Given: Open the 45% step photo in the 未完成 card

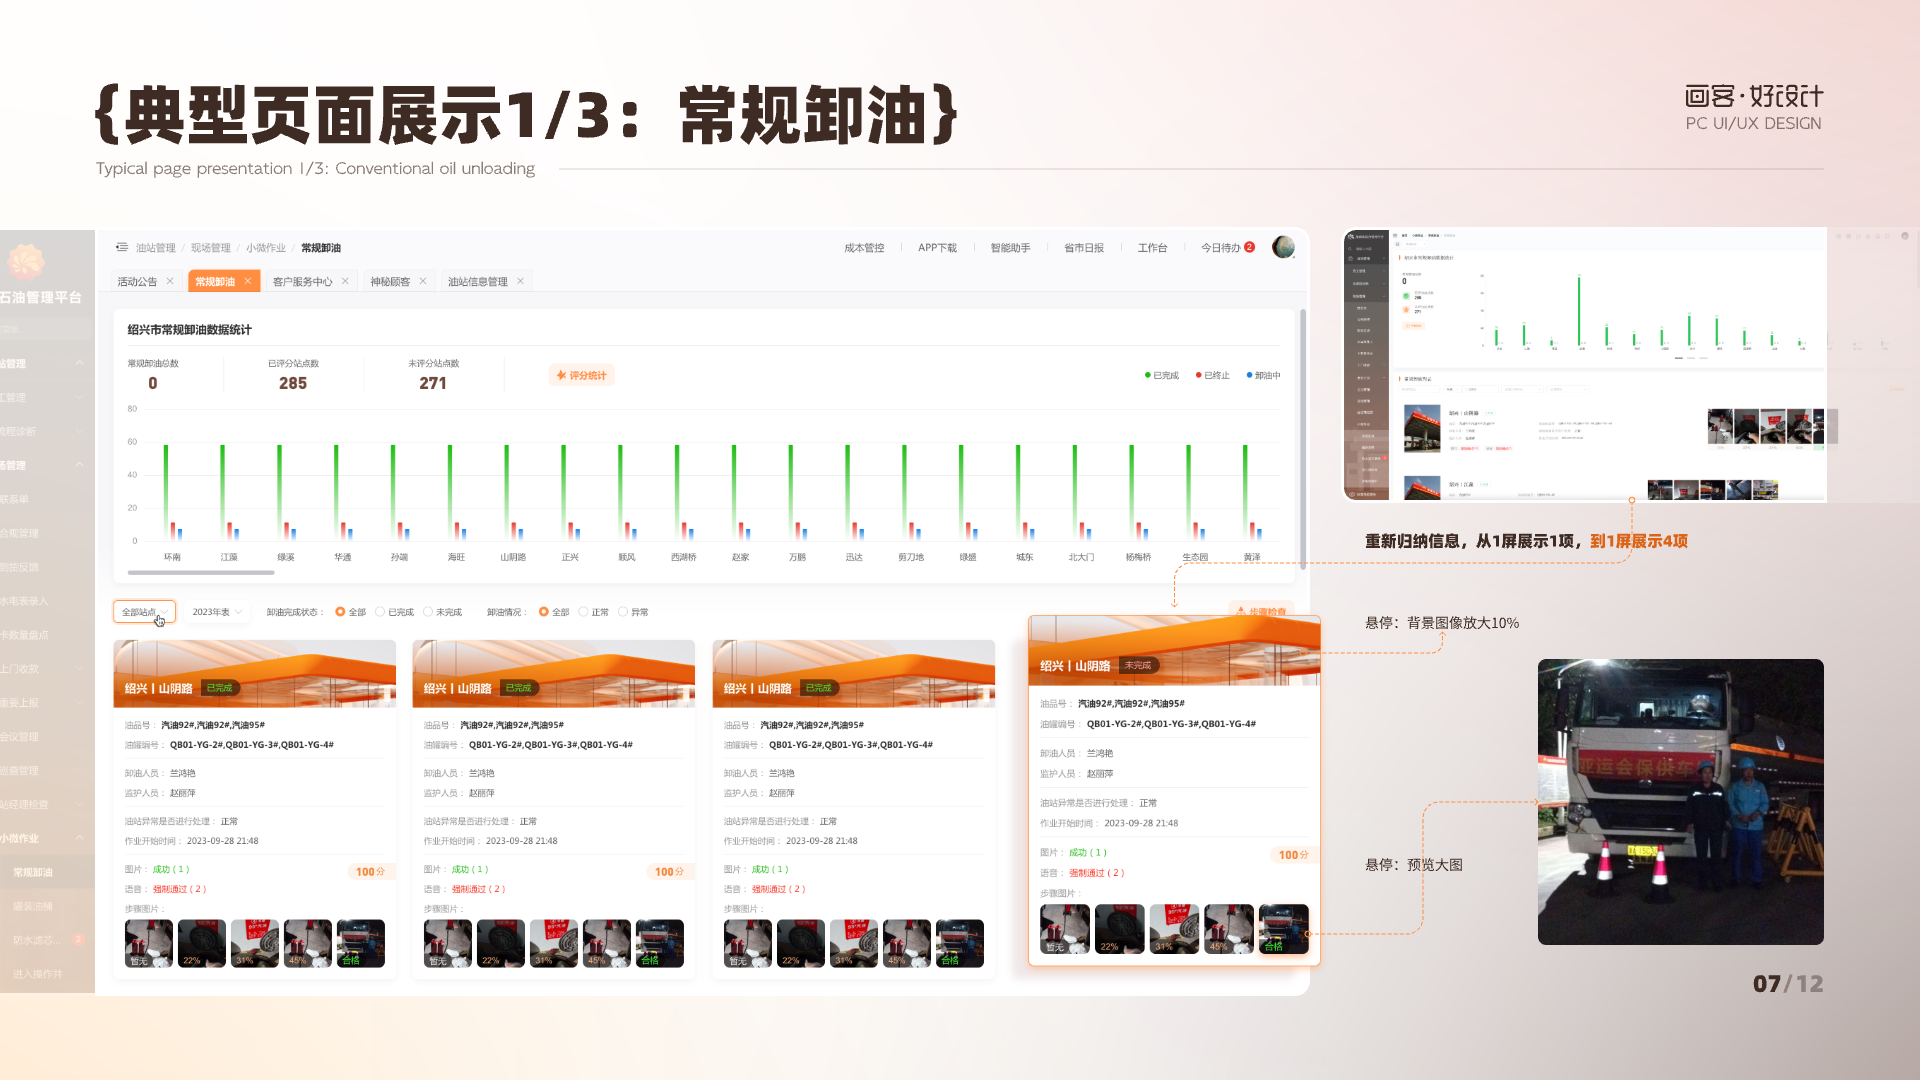Looking at the screenshot, I should tap(1229, 928).
